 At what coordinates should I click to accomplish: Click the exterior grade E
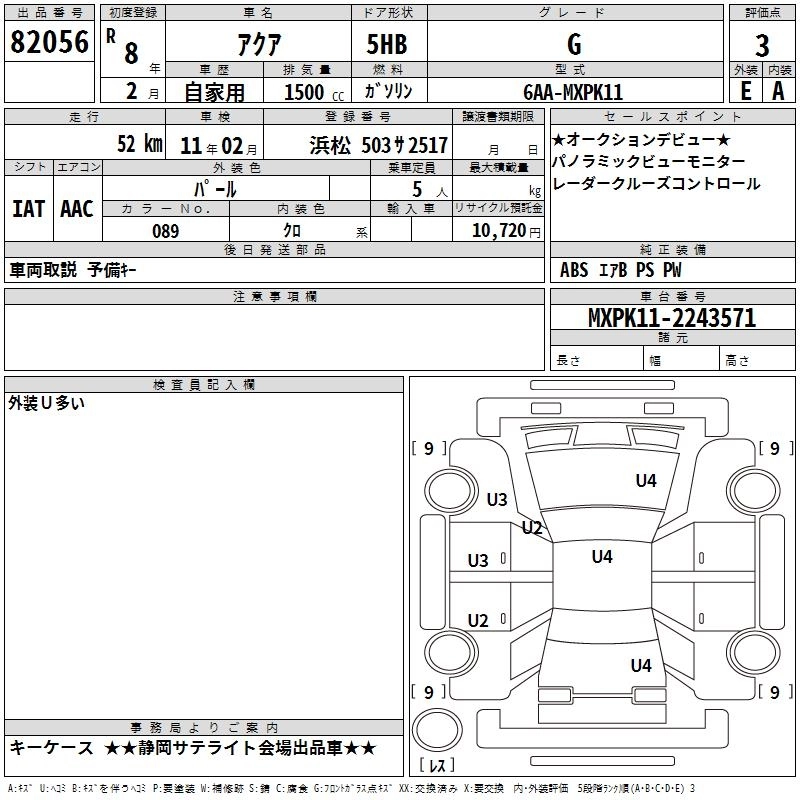[745, 91]
